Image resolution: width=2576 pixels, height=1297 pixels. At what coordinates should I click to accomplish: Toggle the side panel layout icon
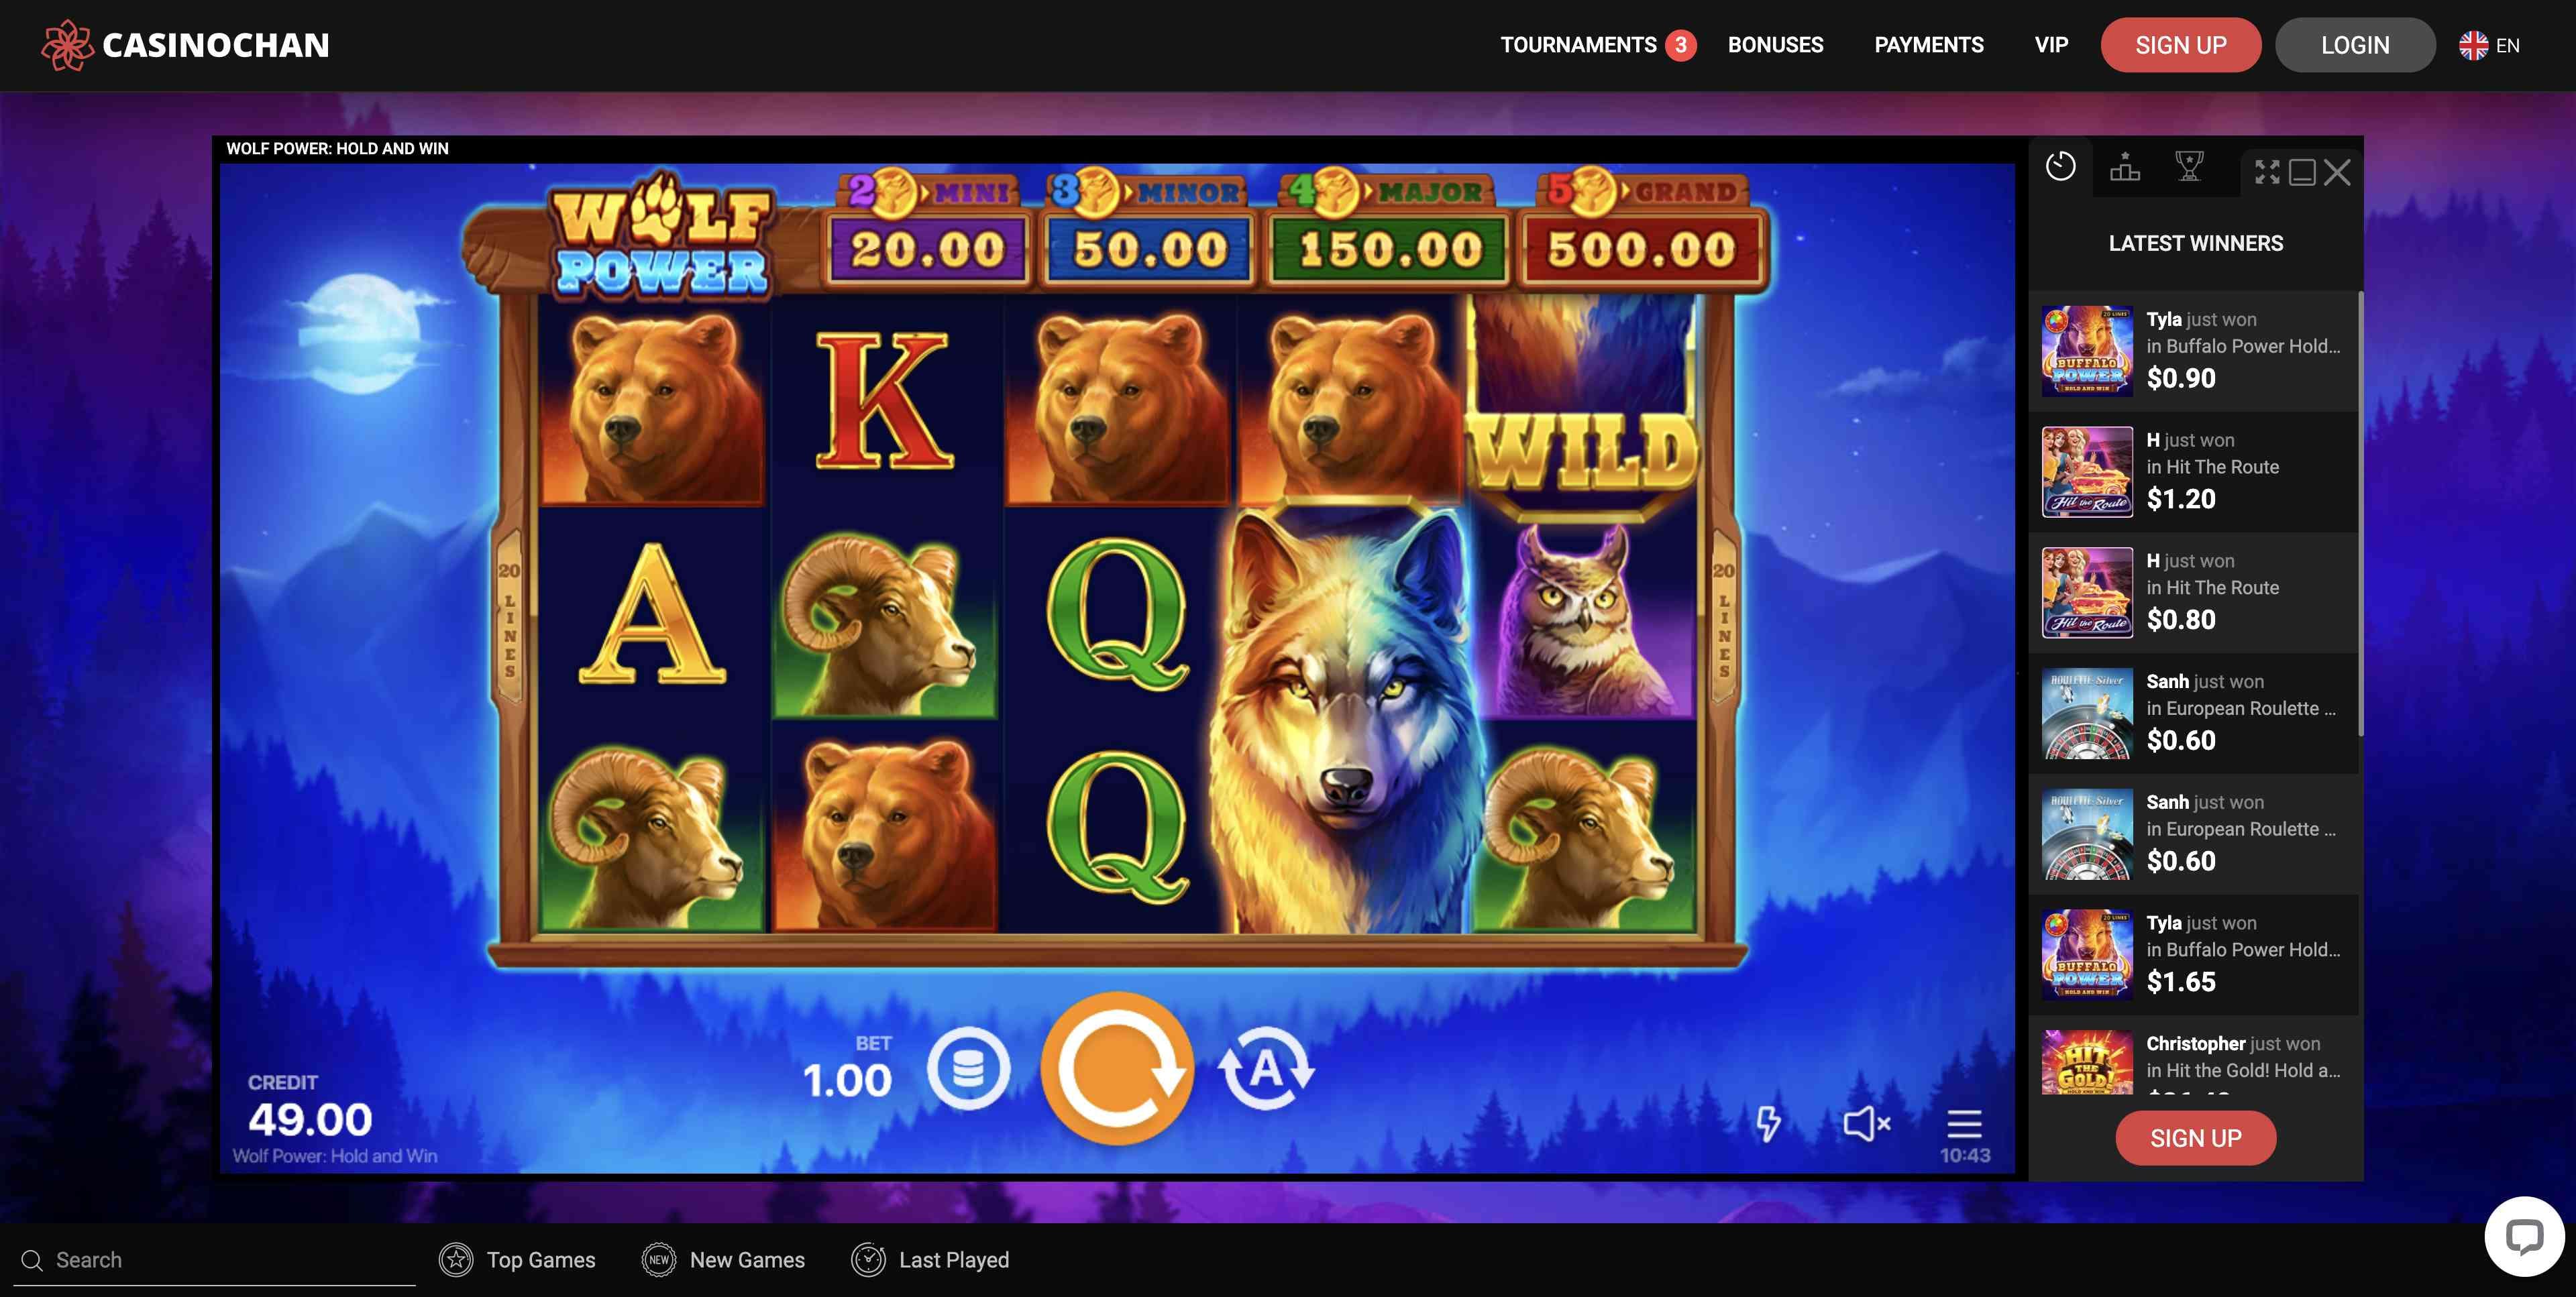pos(2302,172)
